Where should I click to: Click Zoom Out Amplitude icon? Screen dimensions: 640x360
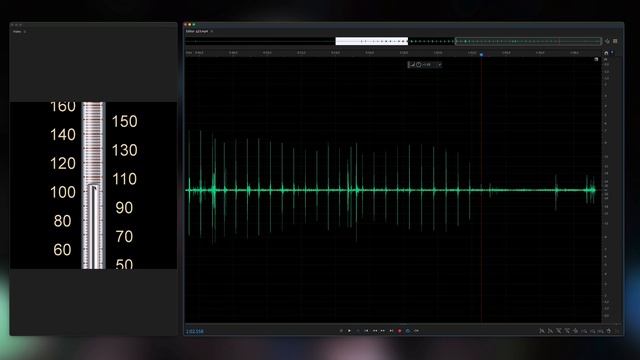(550, 331)
